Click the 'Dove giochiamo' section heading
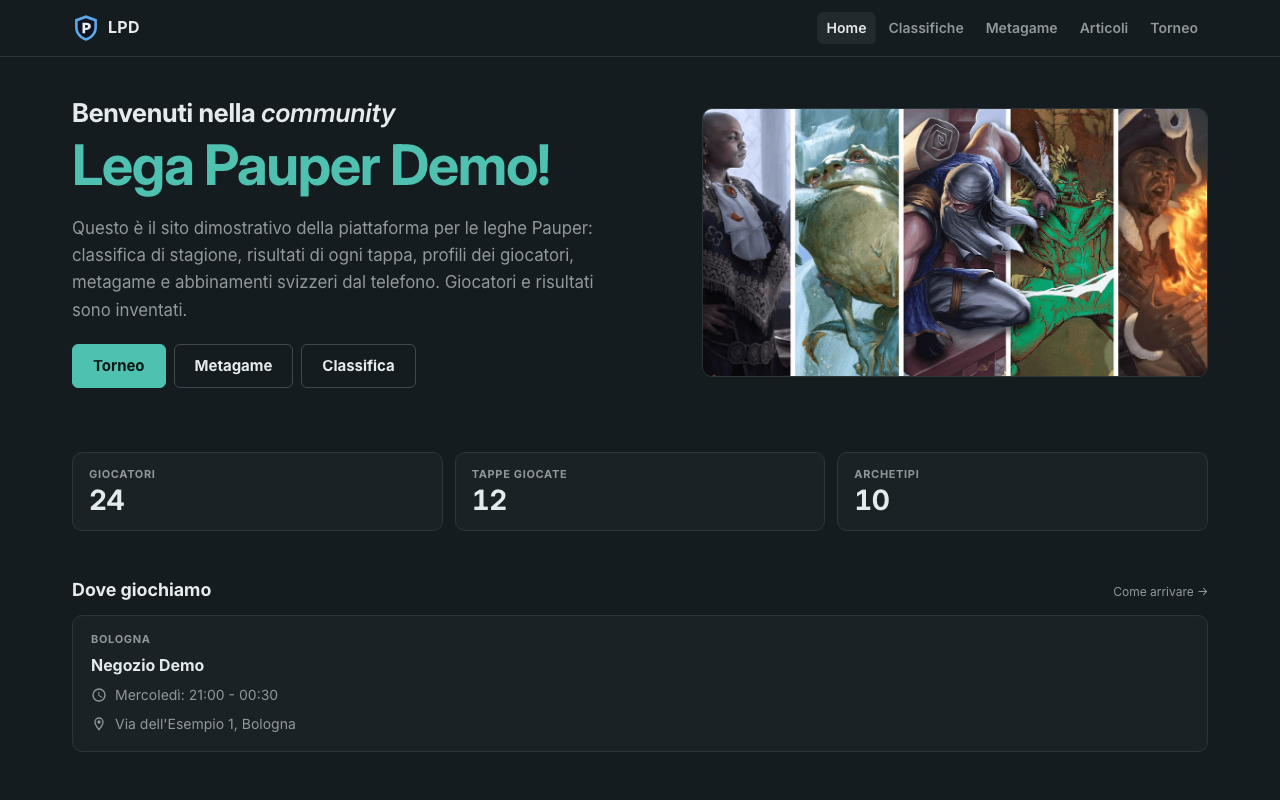1280x800 pixels. point(141,590)
